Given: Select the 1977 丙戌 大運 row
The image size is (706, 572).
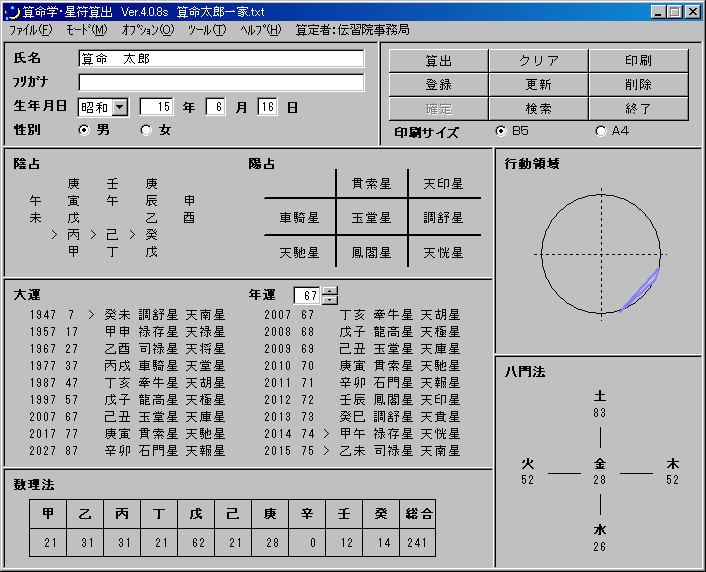Looking at the screenshot, I should (x=127, y=366).
